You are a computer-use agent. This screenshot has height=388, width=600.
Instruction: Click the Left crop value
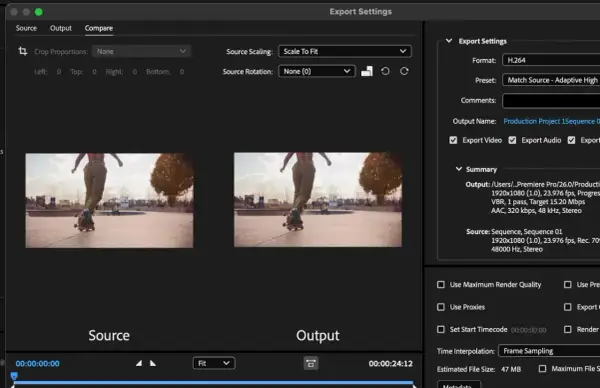(59, 72)
